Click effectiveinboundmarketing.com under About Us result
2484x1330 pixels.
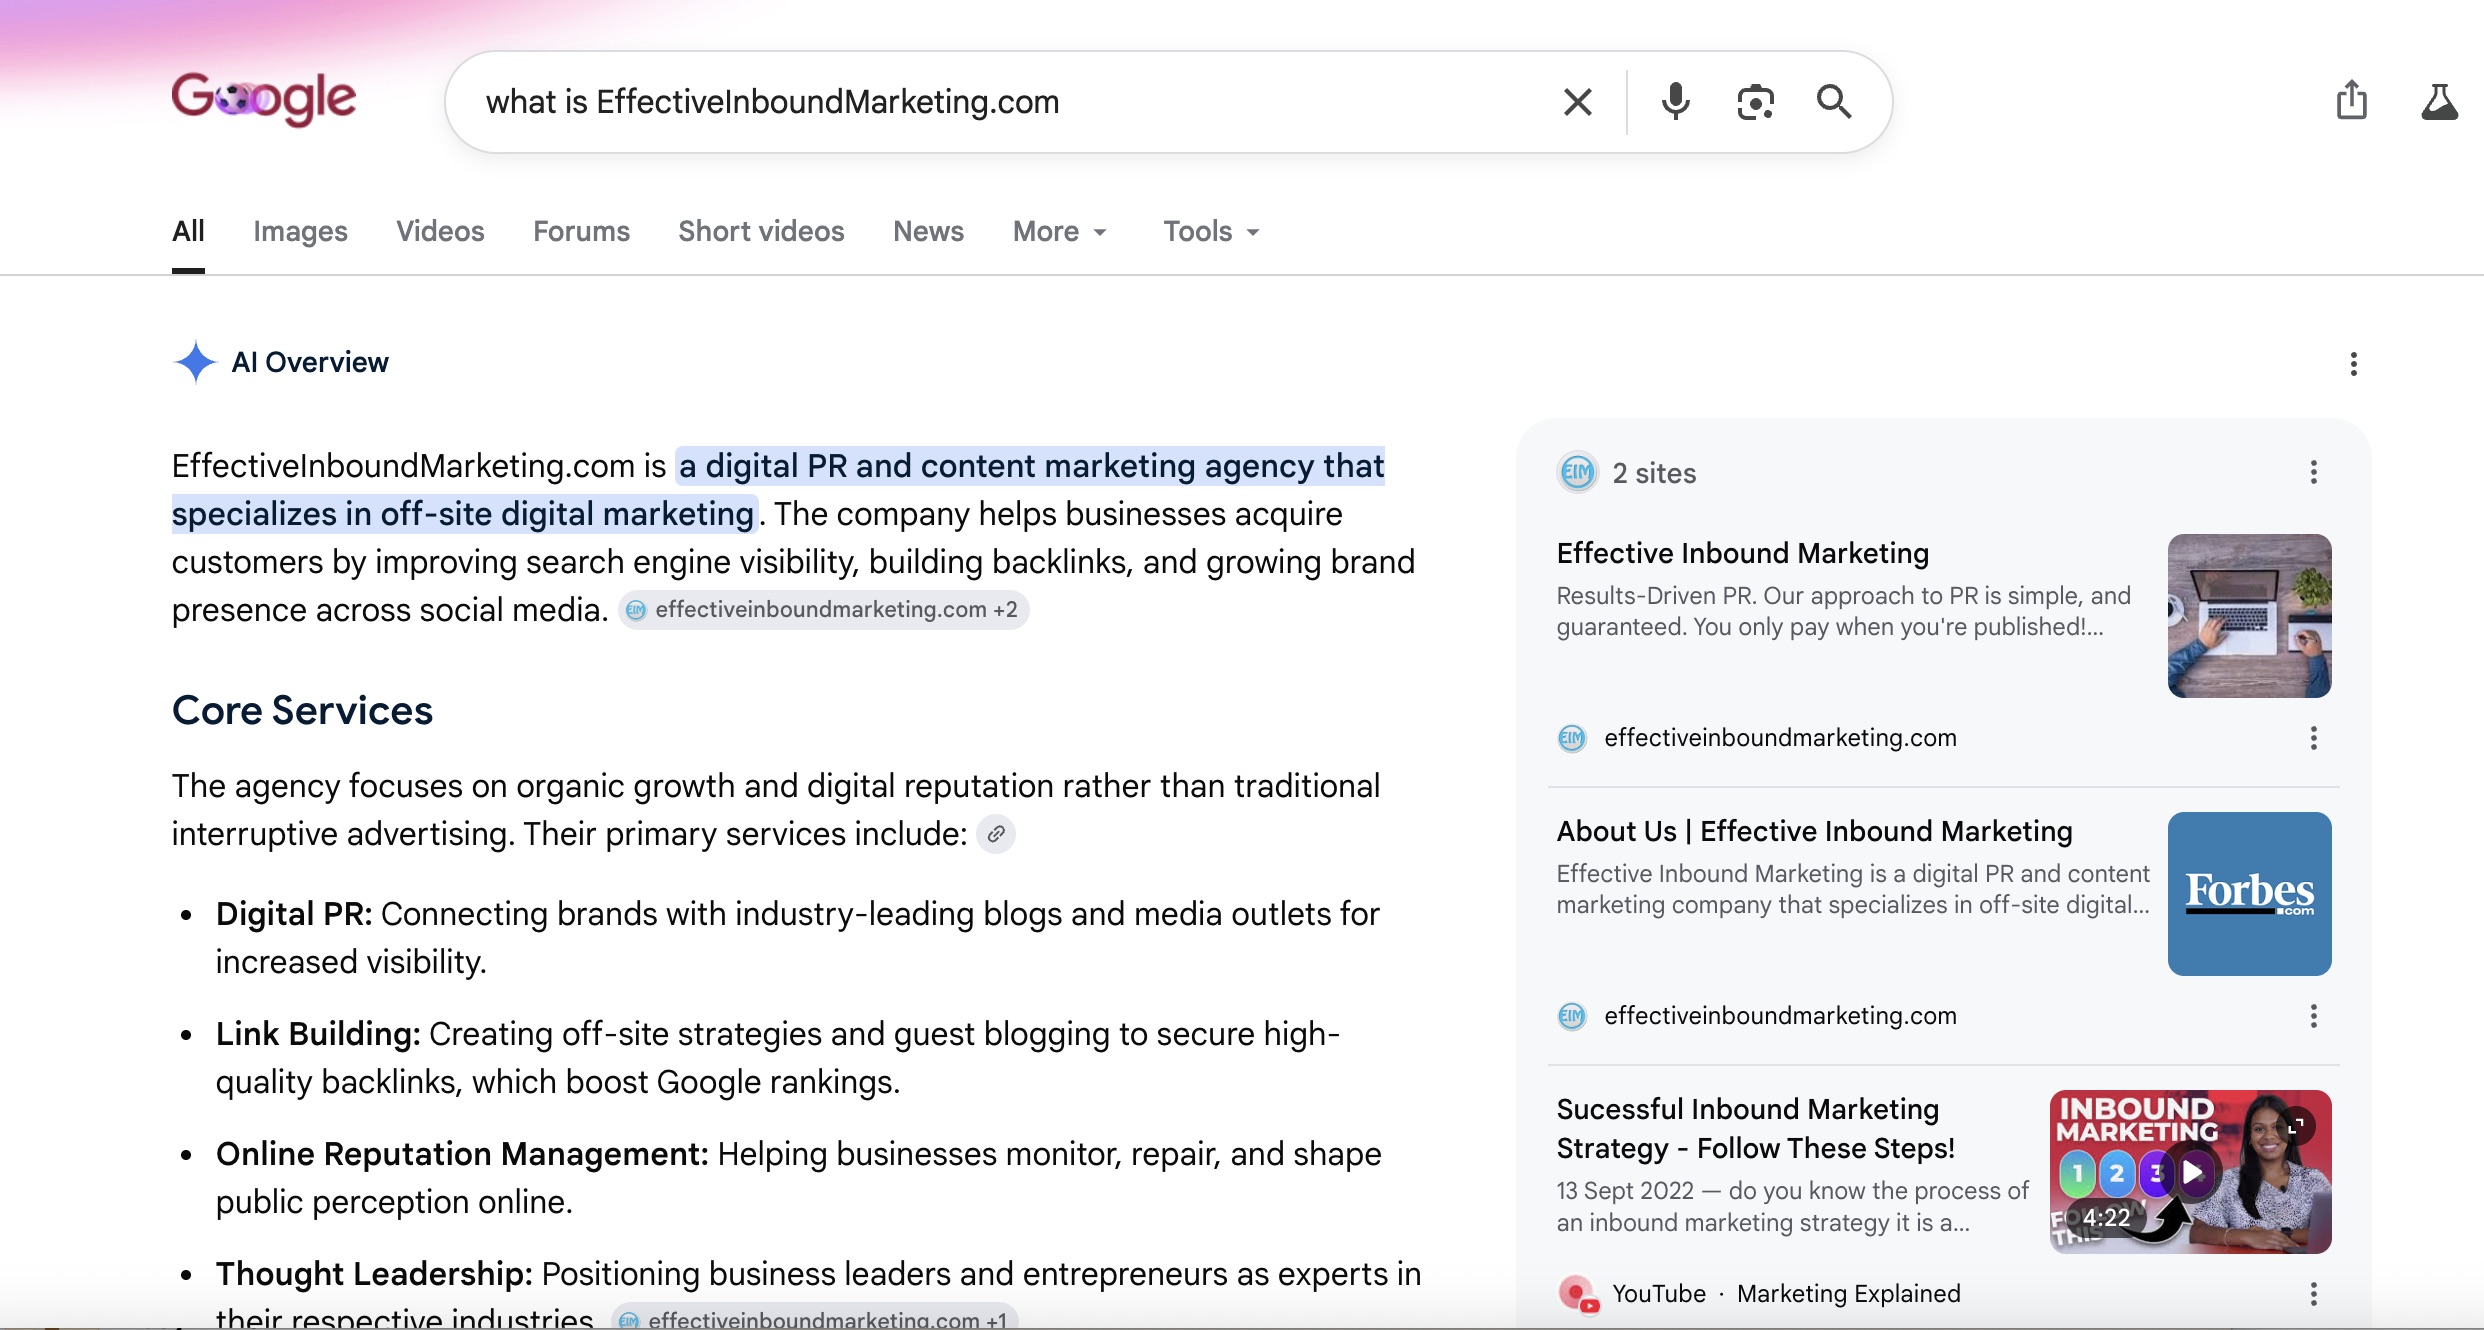point(1780,1016)
